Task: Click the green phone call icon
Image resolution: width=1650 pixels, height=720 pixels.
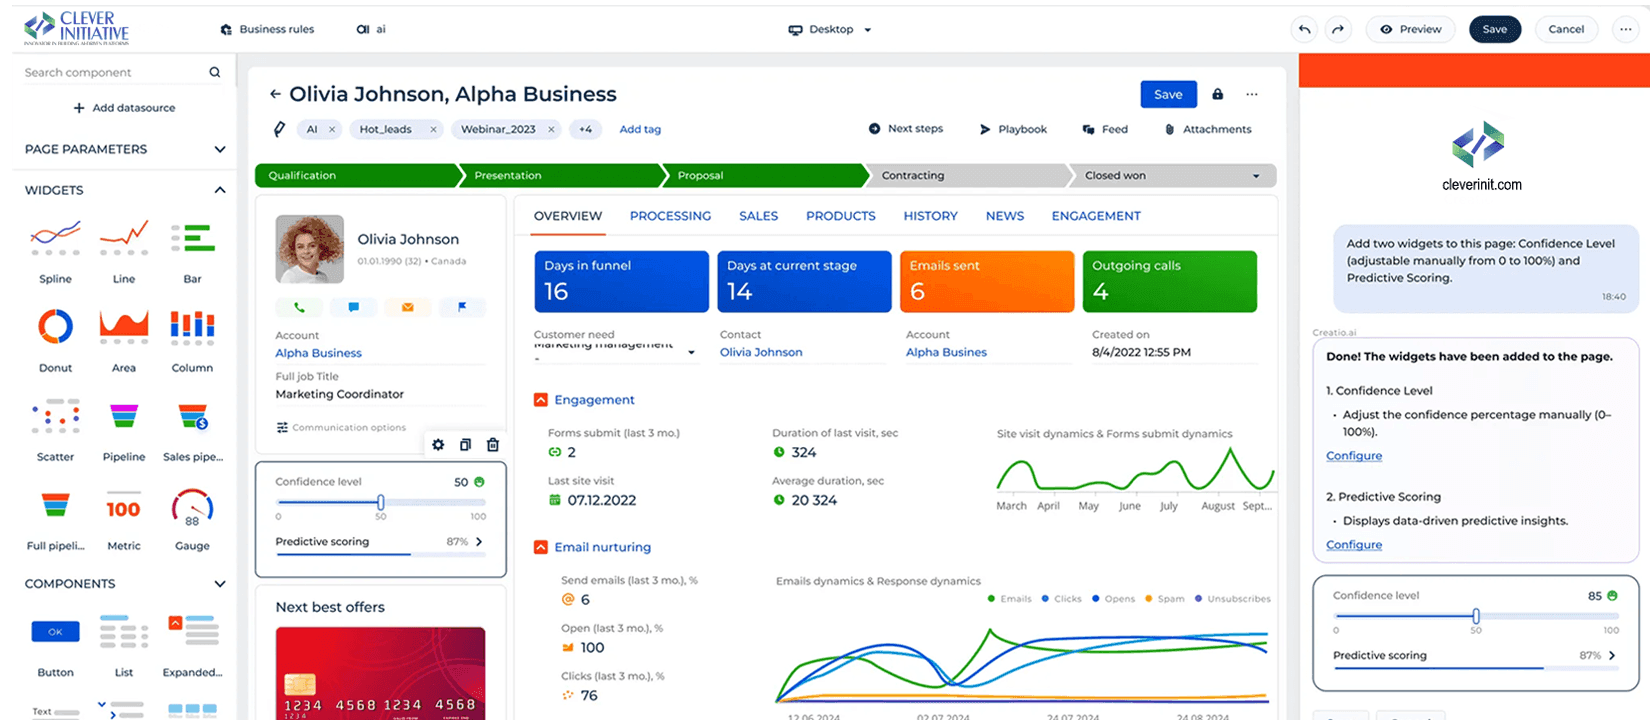Action: click(299, 307)
